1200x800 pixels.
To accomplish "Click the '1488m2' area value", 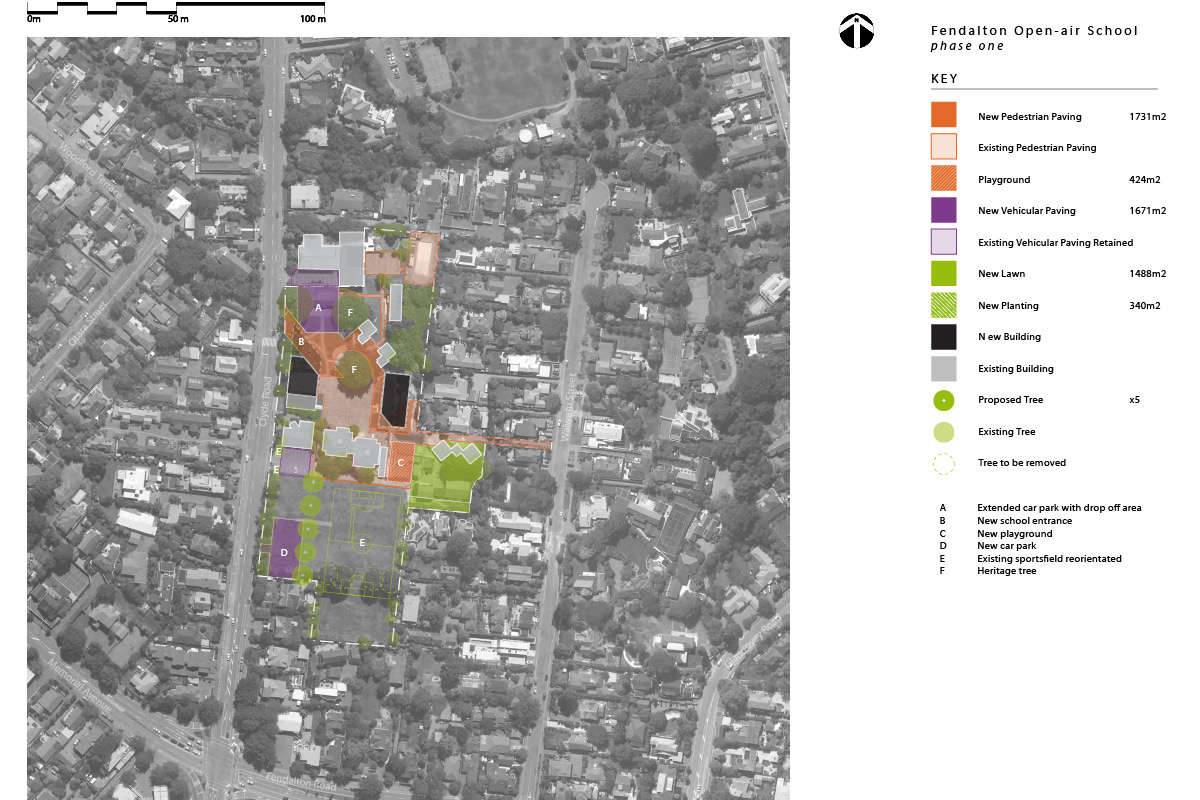I will click(x=1147, y=274).
